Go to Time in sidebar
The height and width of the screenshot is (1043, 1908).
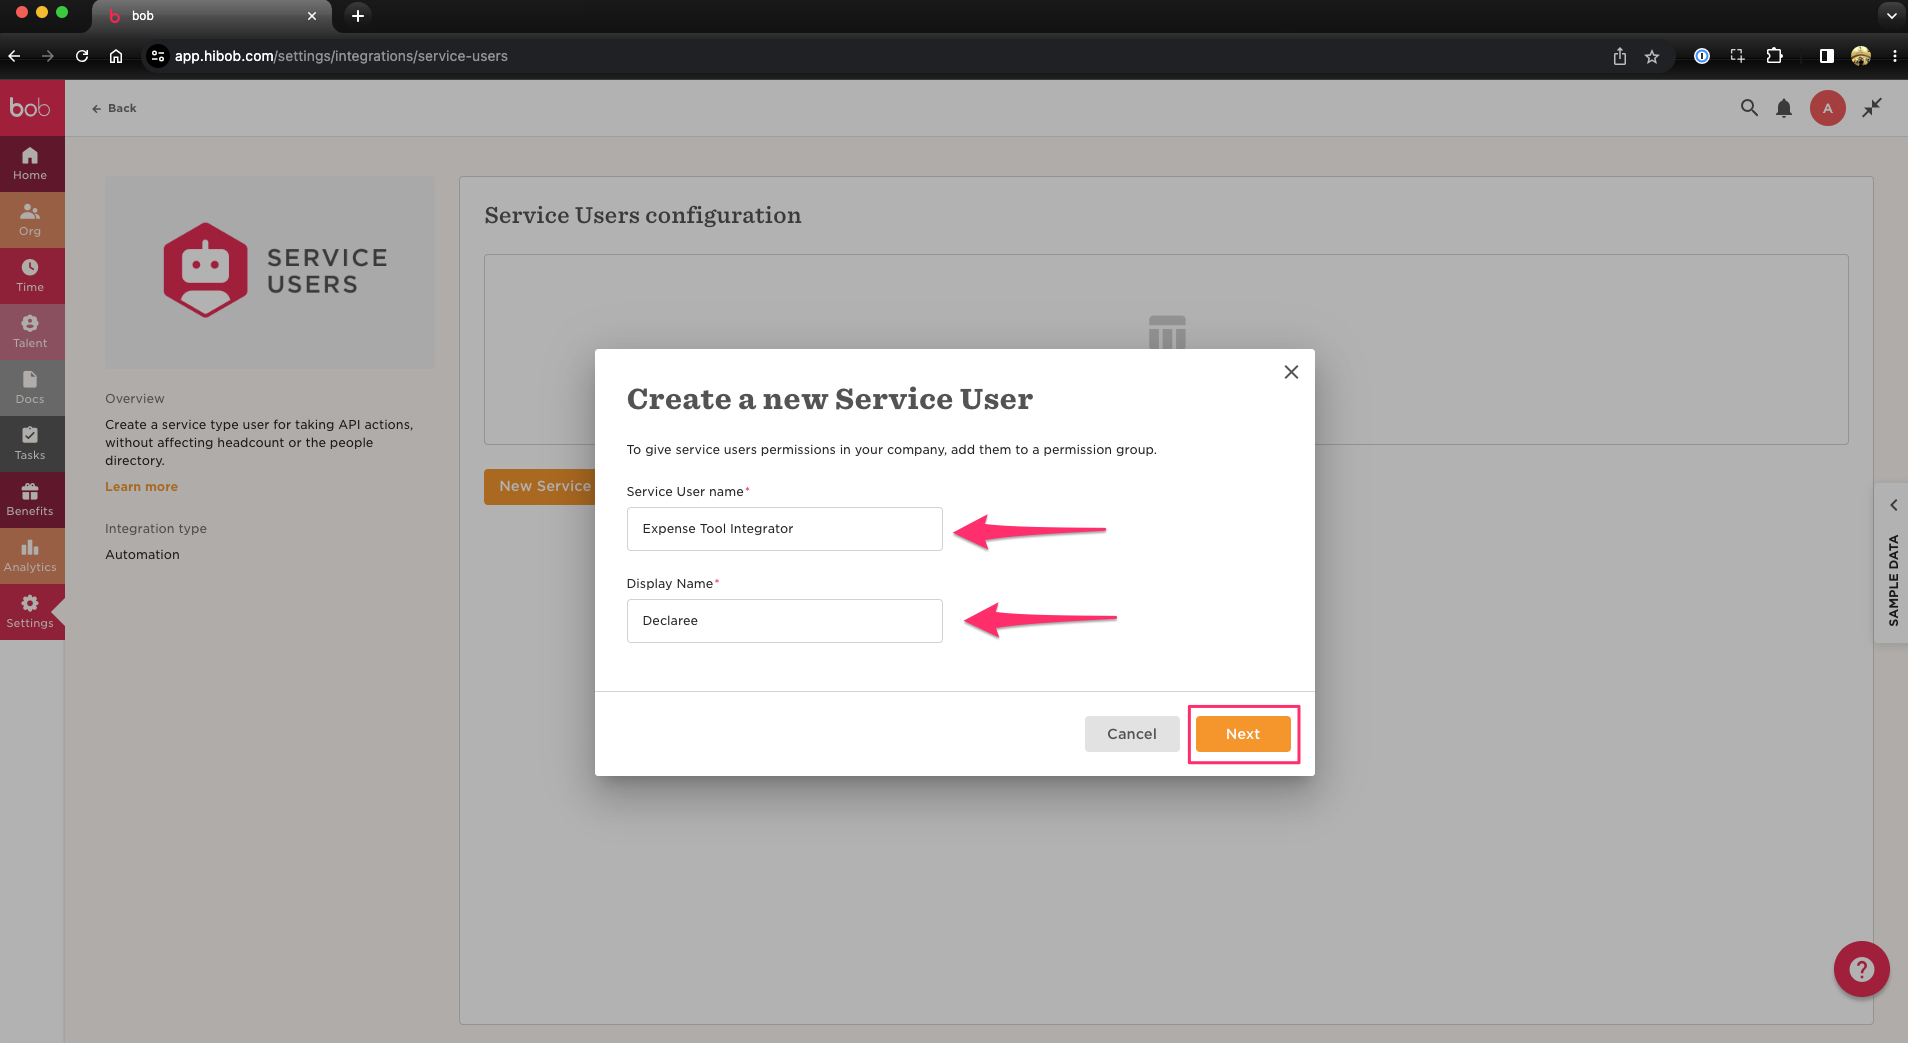pos(30,275)
